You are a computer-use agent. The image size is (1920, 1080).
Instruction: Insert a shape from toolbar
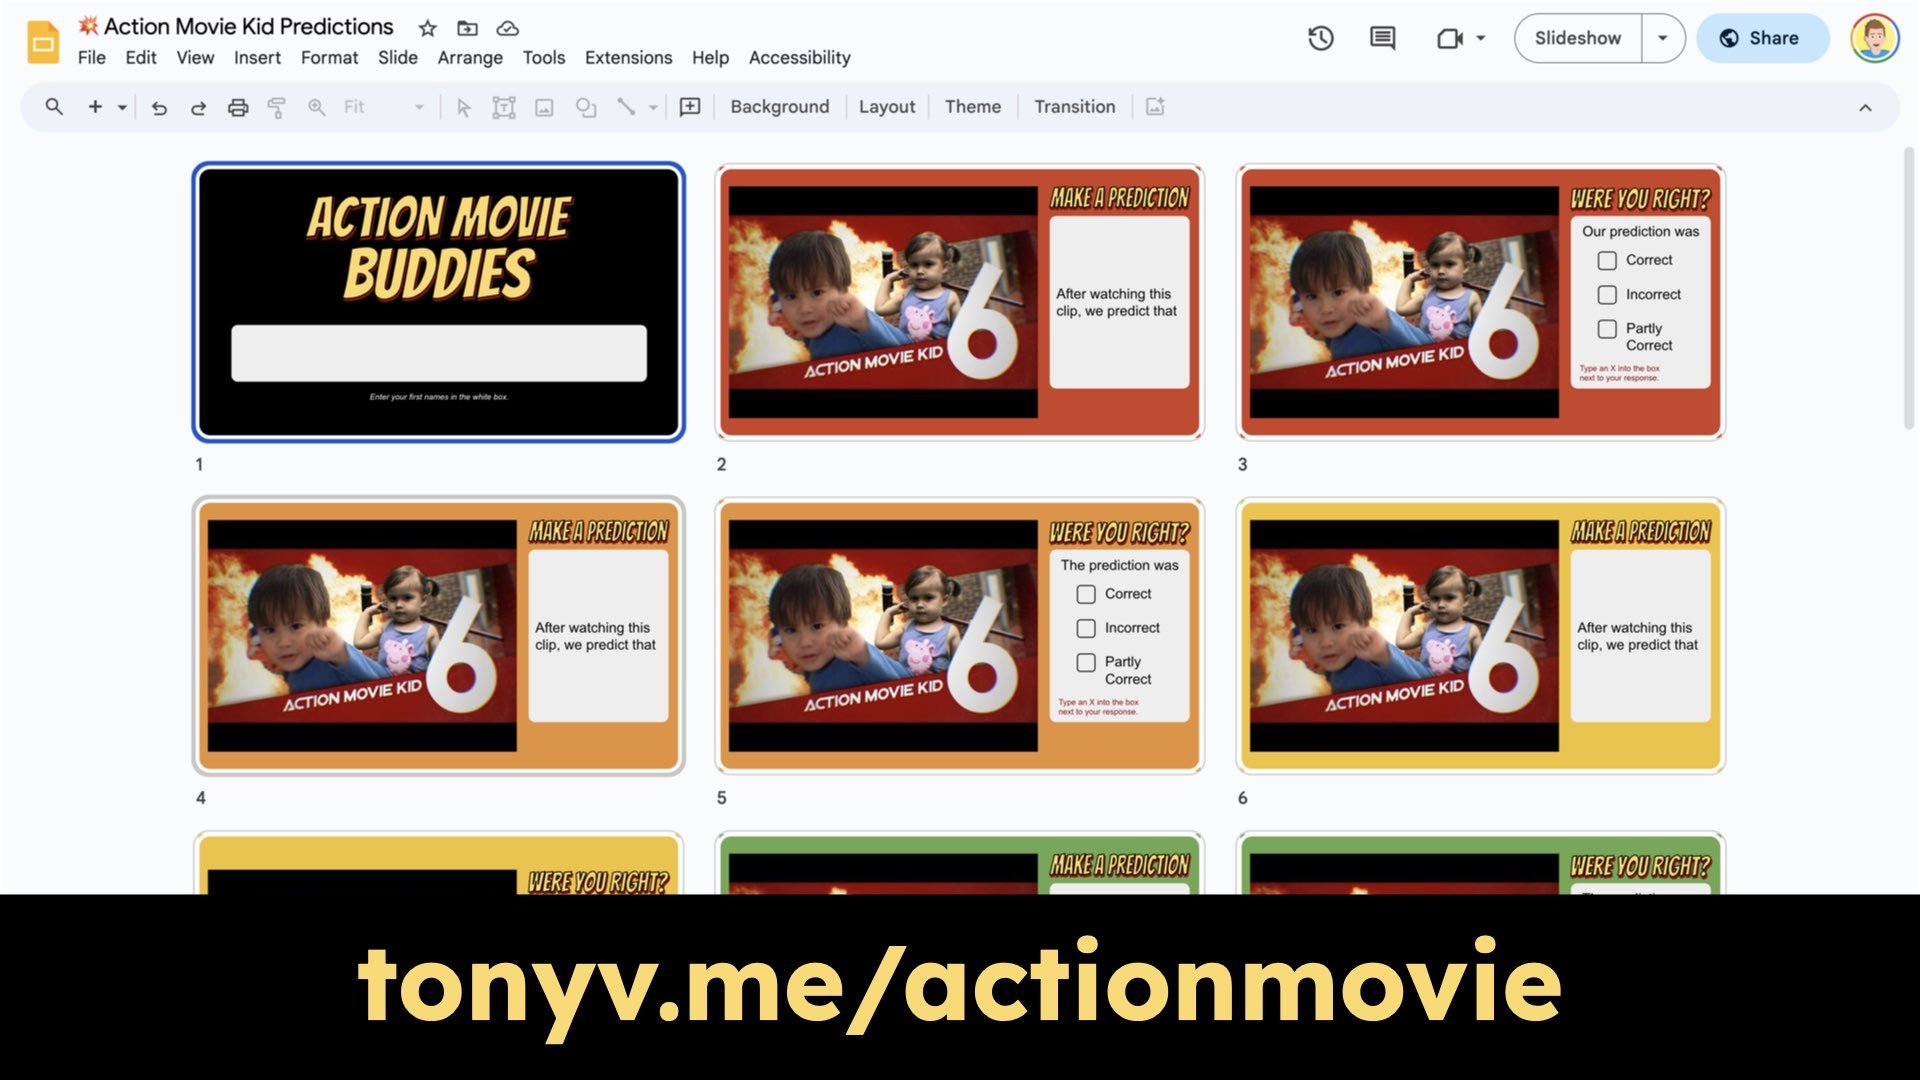(586, 107)
